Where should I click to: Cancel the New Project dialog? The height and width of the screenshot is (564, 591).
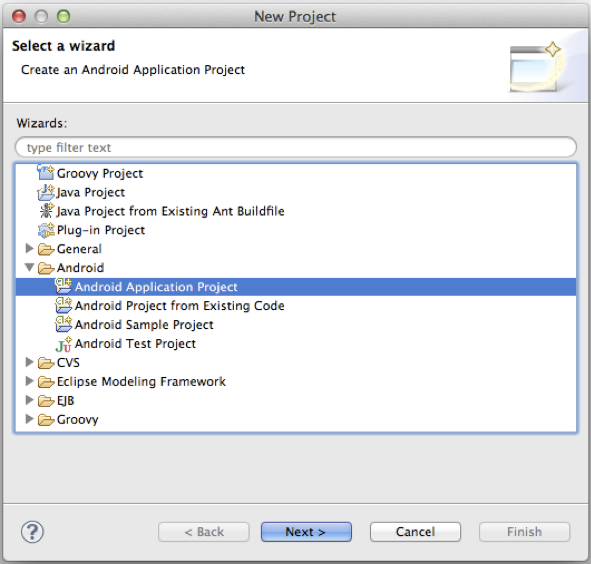(x=415, y=532)
